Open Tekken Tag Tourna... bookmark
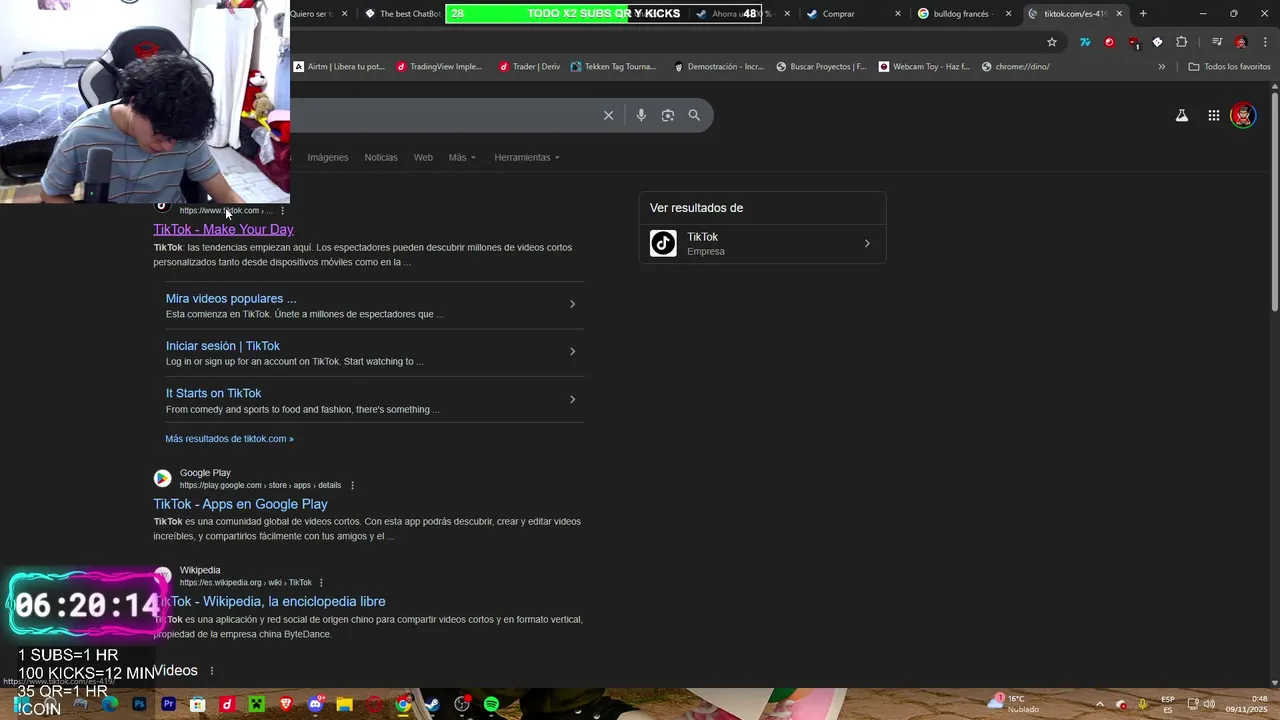 click(x=613, y=67)
